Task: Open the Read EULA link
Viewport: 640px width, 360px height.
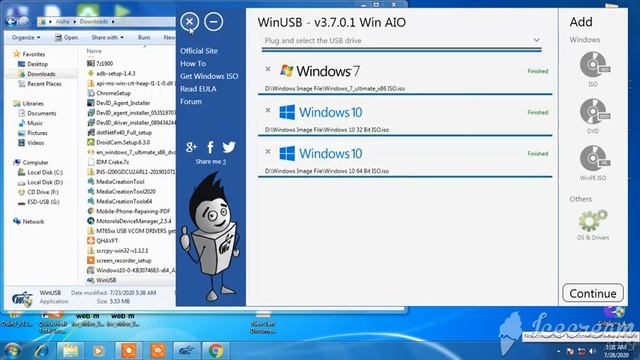Action: (198, 89)
